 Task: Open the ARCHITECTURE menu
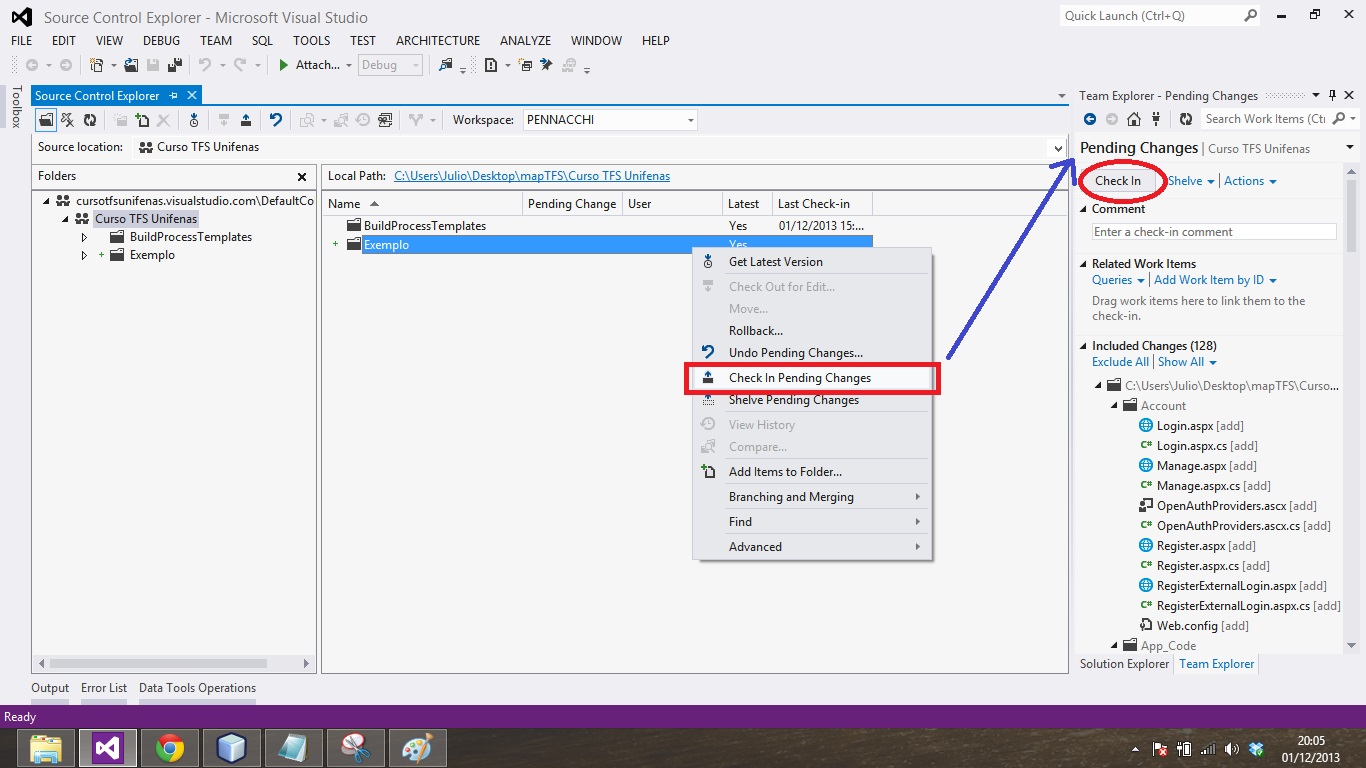[x=438, y=41]
